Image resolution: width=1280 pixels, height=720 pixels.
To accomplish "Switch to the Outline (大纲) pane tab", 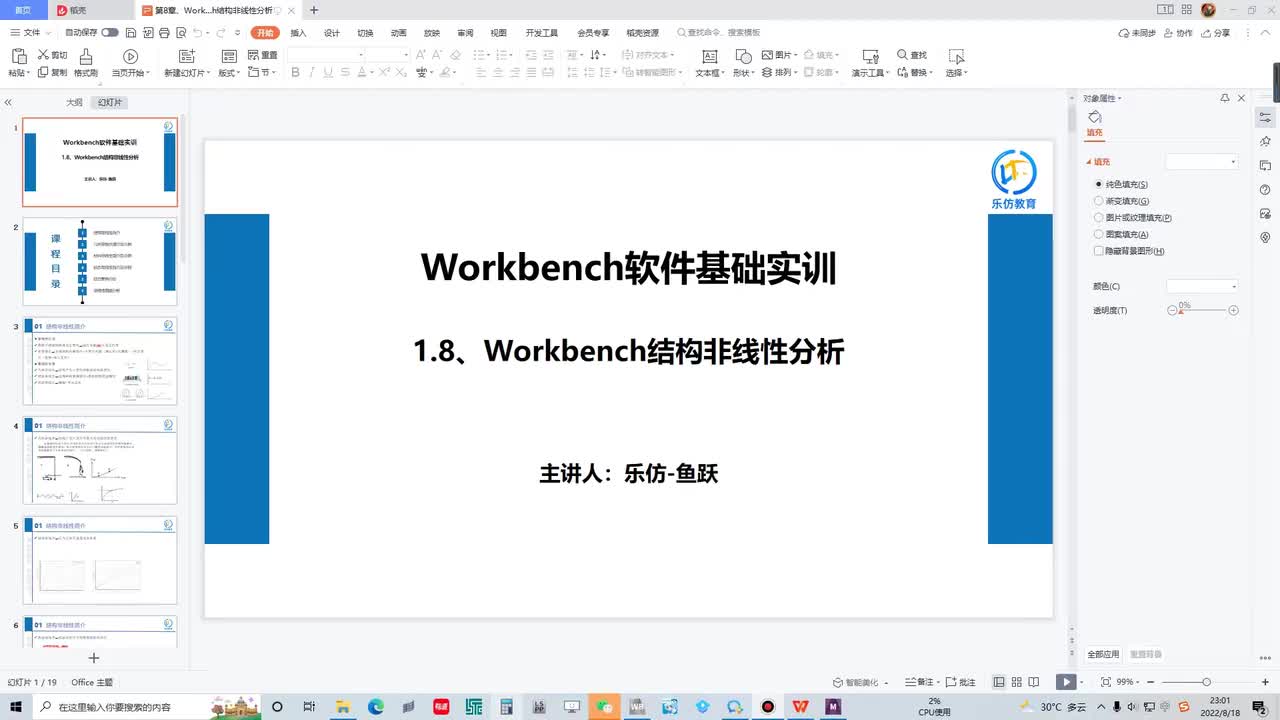I will click(74, 102).
